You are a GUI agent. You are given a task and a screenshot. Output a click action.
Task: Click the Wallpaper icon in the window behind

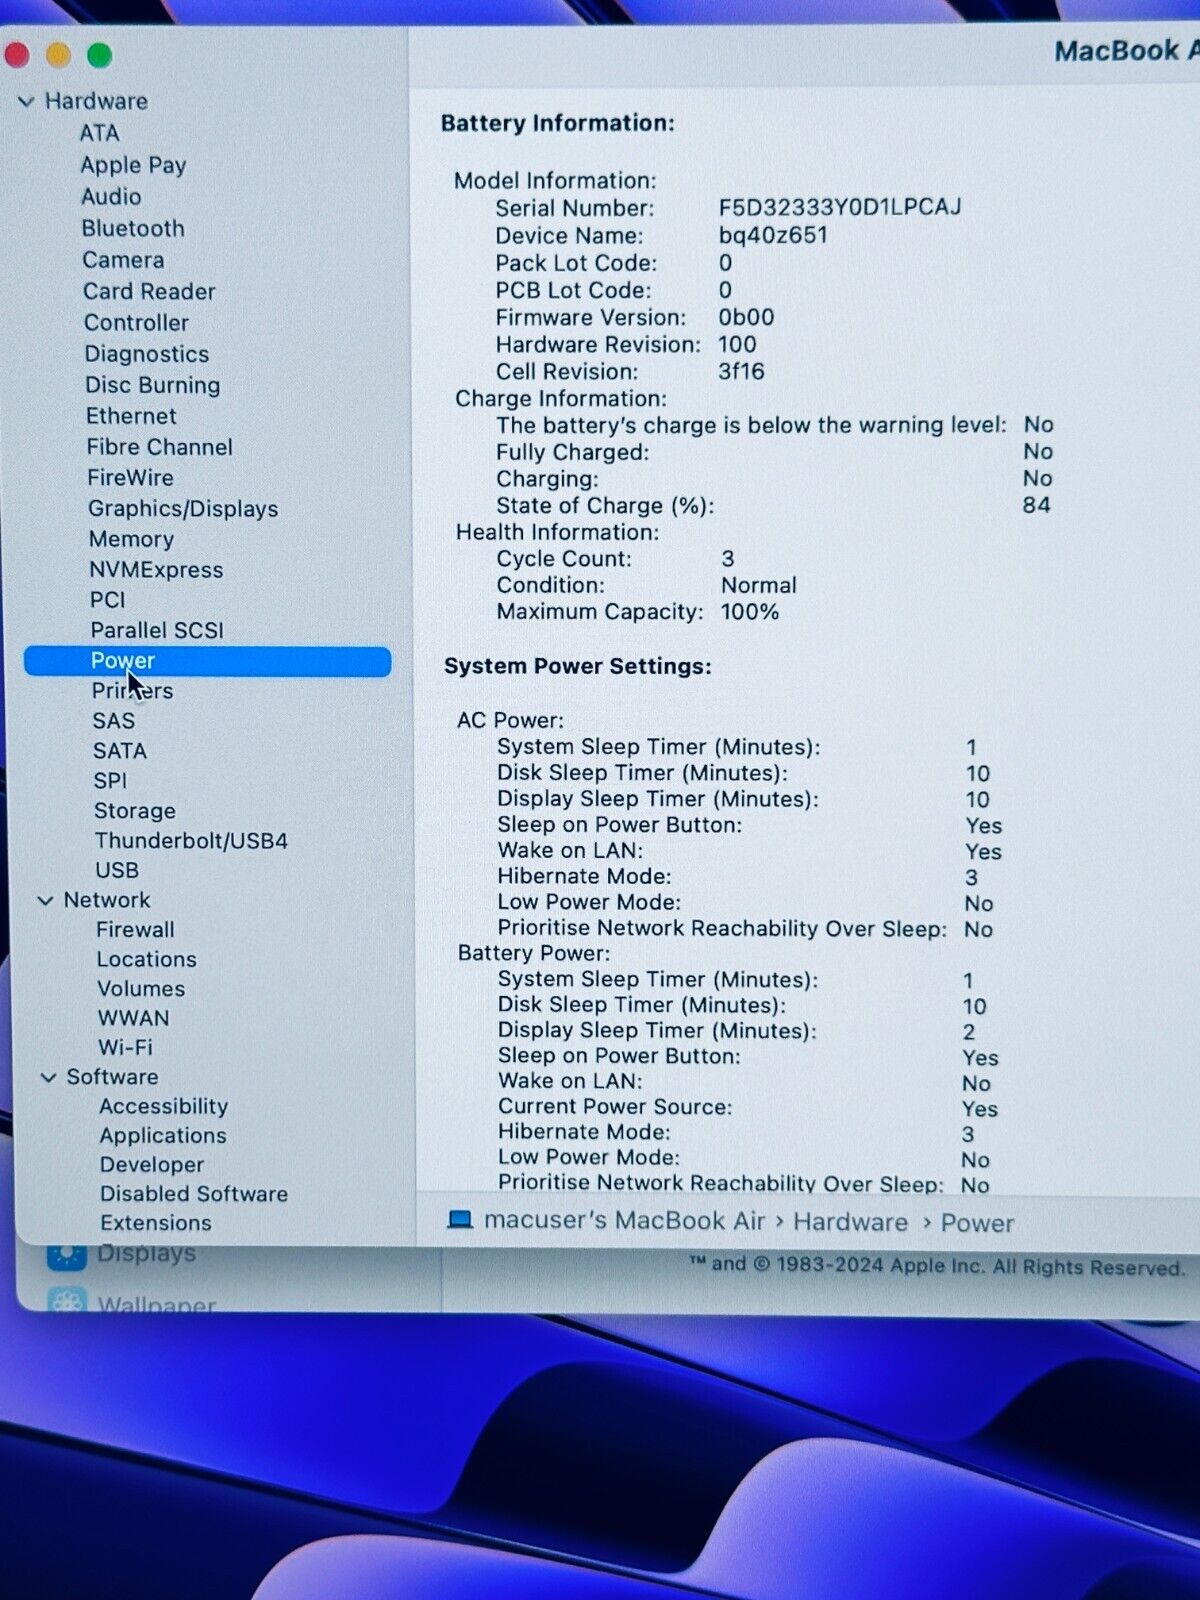pyautogui.click(x=67, y=1301)
